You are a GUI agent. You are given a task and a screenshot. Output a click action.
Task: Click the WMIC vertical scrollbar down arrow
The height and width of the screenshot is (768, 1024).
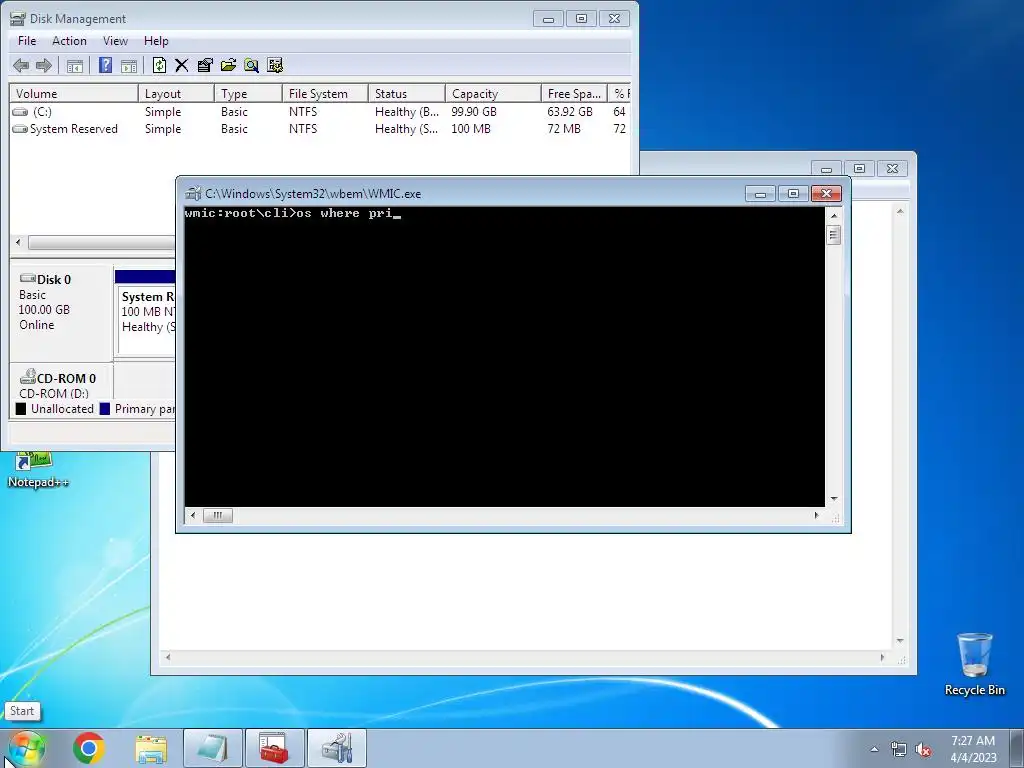coord(834,499)
